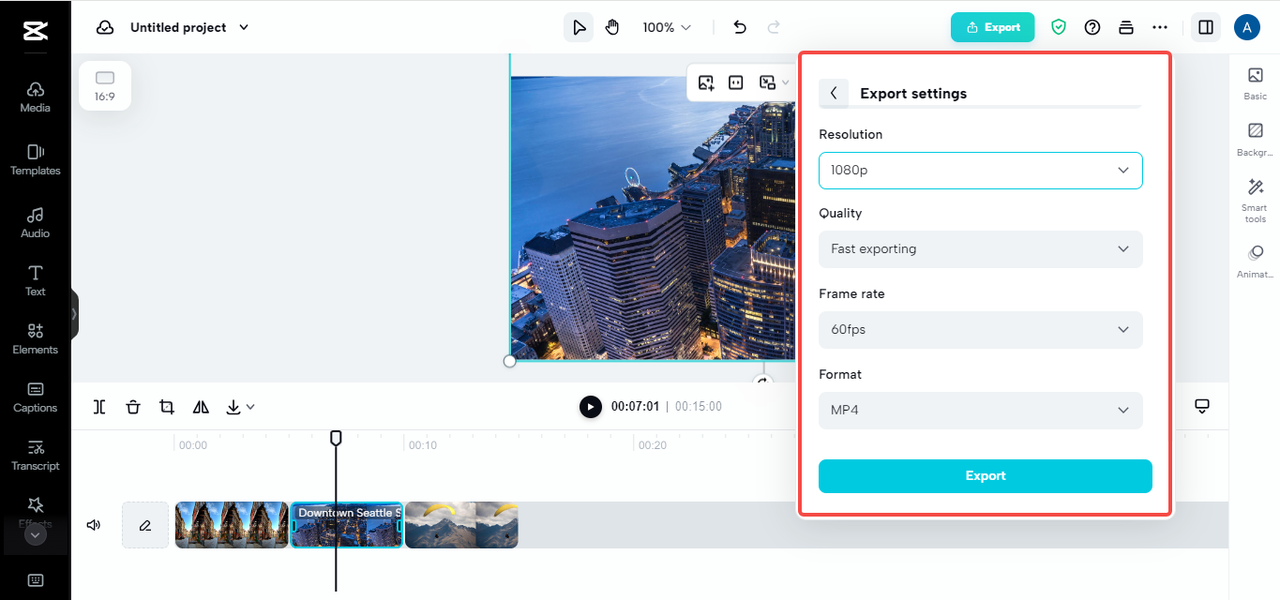
Task: Click the rotate handle below the preview
Action: (763, 381)
